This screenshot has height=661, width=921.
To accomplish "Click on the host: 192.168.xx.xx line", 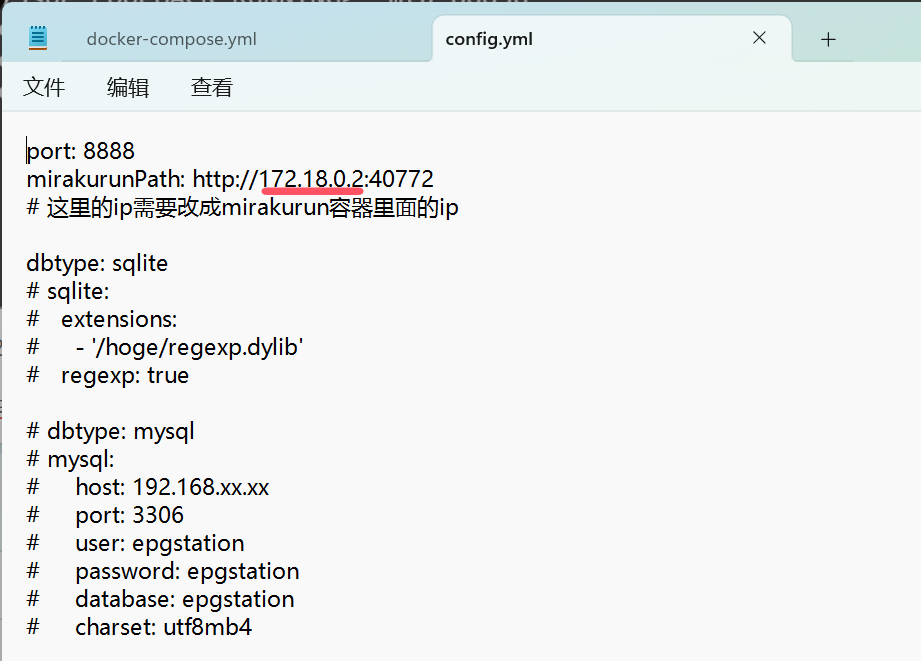I will 148,487.
